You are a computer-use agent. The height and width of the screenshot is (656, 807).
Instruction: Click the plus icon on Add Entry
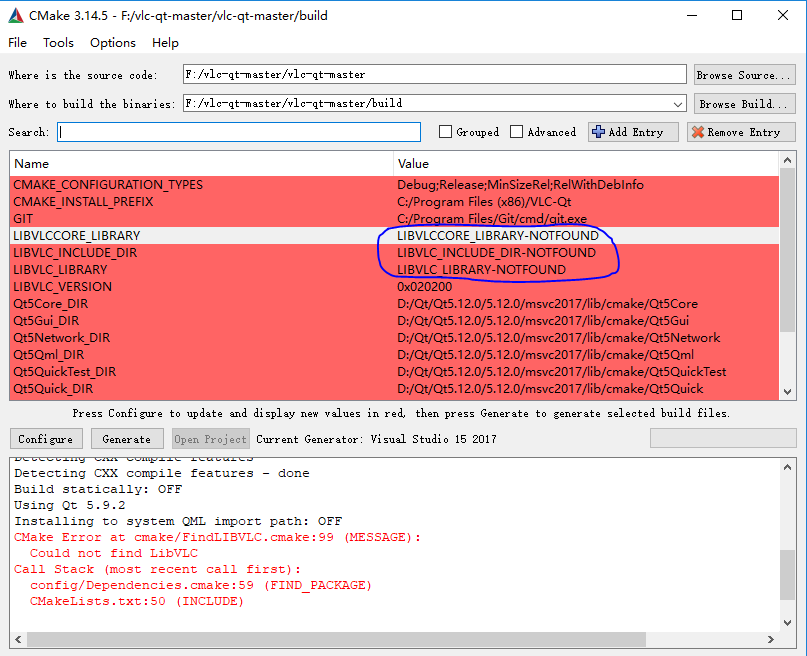pyautogui.click(x=598, y=132)
